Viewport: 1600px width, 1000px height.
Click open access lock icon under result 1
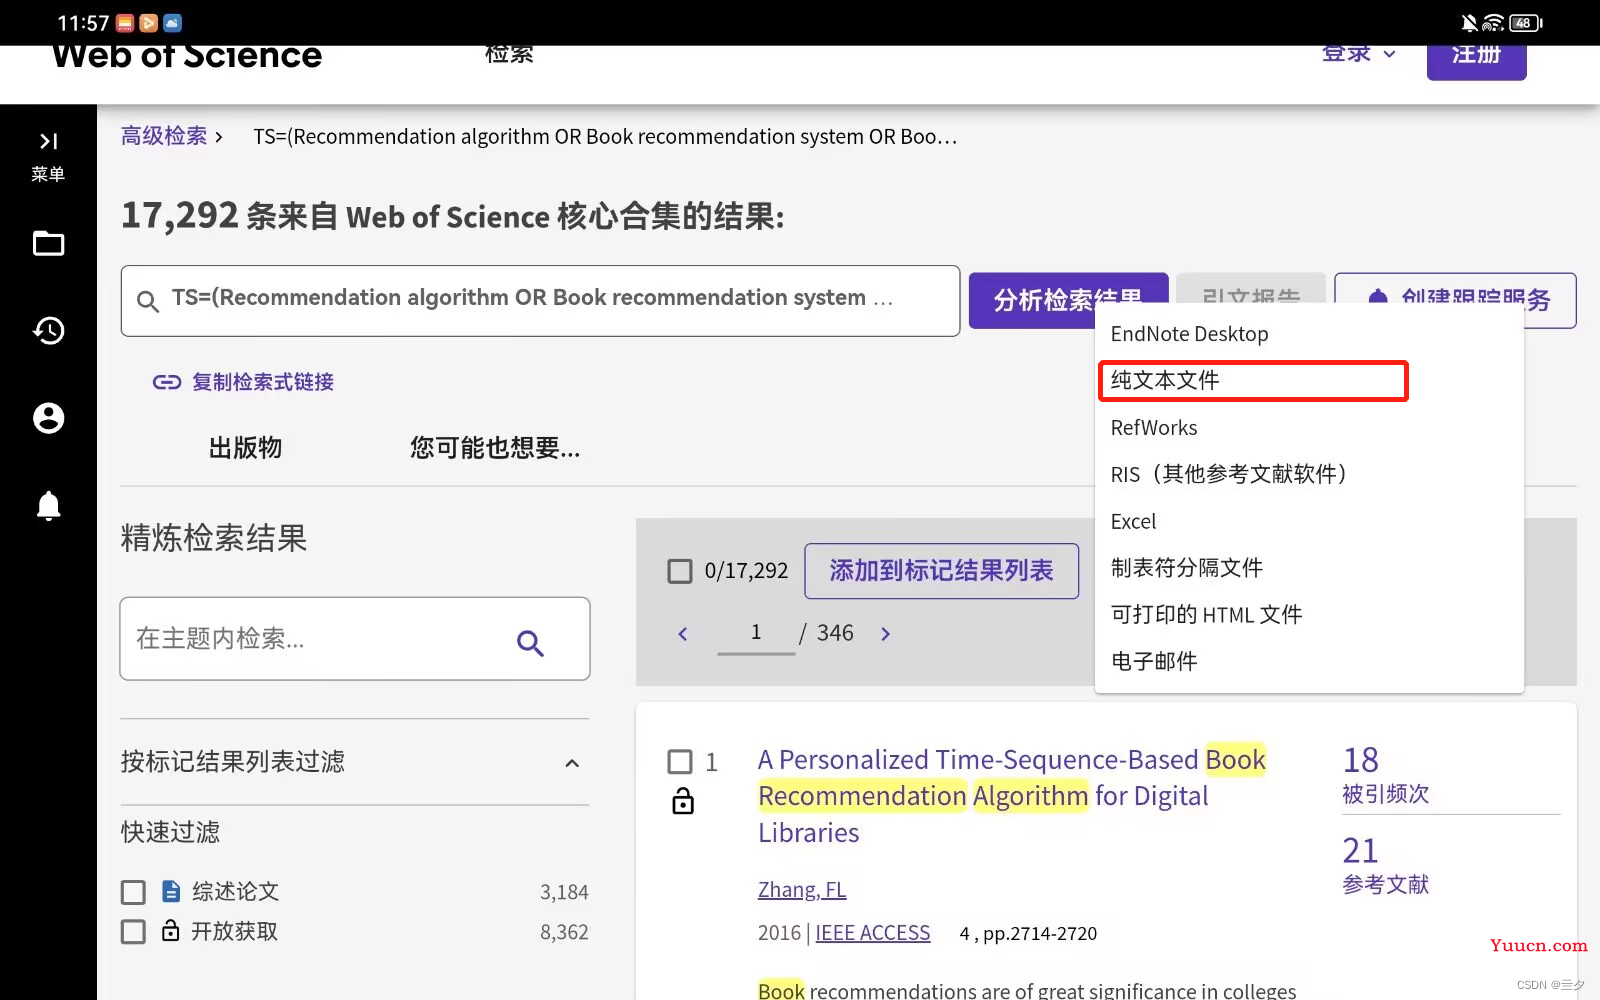(x=683, y=801)
